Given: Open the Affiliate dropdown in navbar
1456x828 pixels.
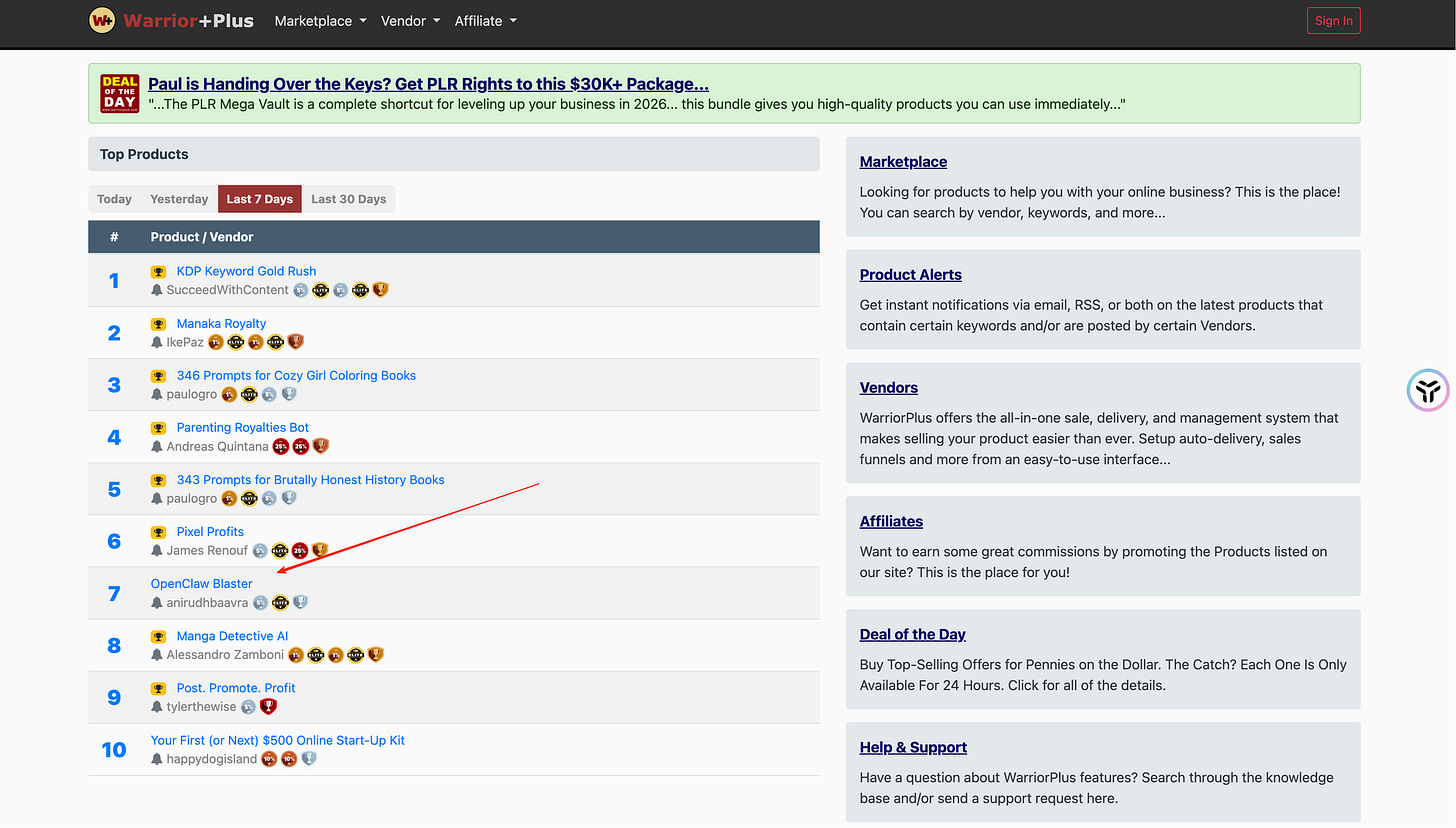Looking at the screenshot, I should click(485, 20).
